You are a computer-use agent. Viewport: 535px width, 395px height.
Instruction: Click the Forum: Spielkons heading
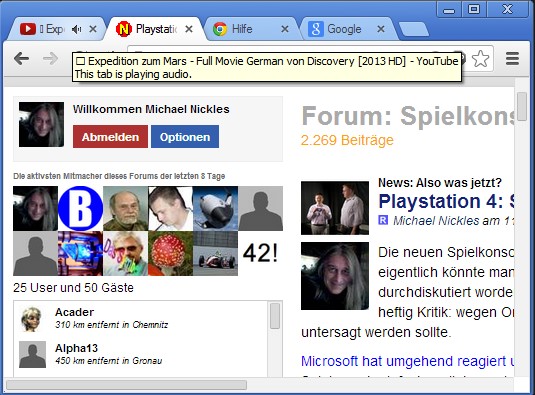(x=408, y=116)
